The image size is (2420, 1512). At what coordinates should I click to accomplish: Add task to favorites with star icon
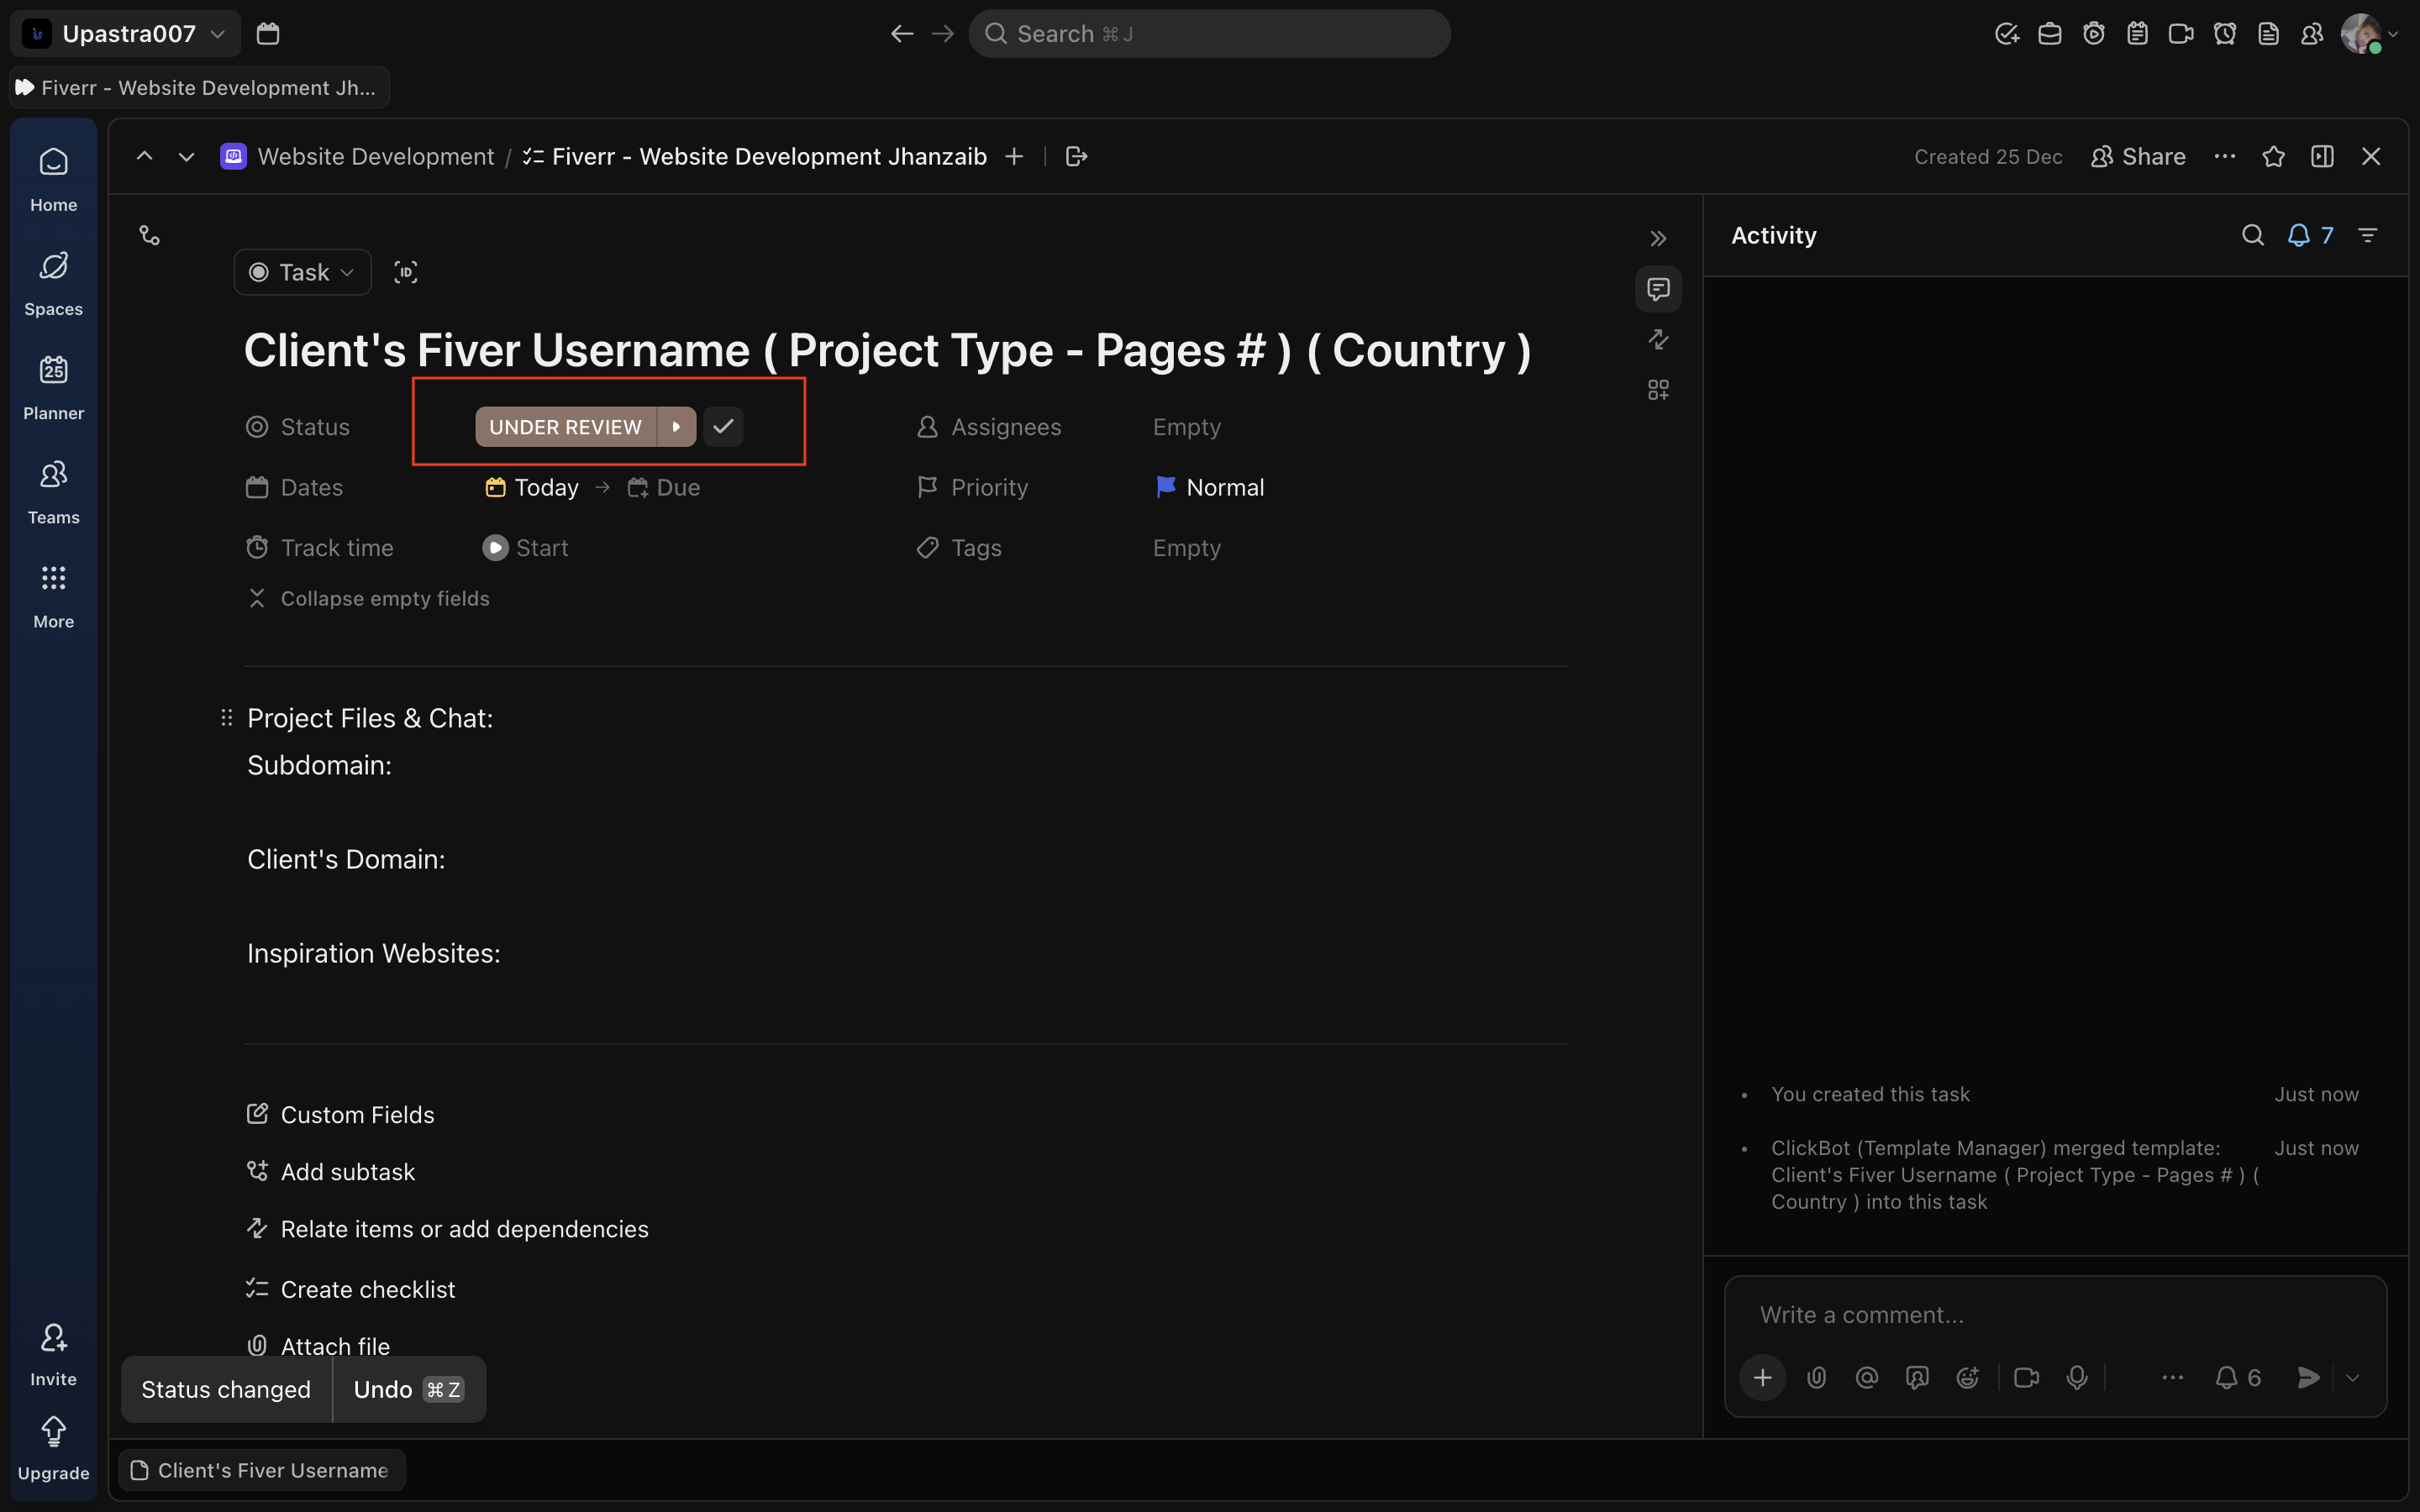pos(2273,157)
